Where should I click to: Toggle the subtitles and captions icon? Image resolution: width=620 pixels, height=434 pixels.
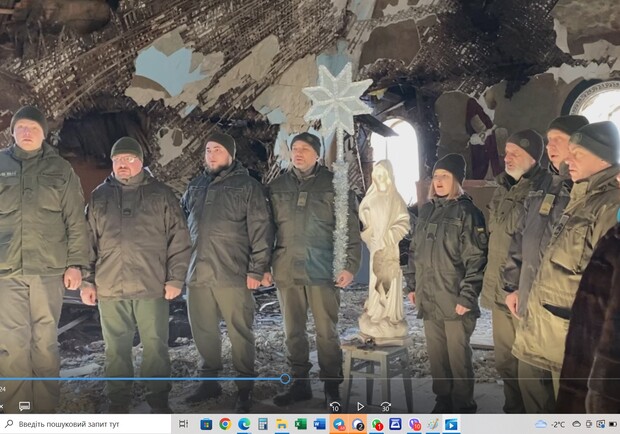(24, 406)
